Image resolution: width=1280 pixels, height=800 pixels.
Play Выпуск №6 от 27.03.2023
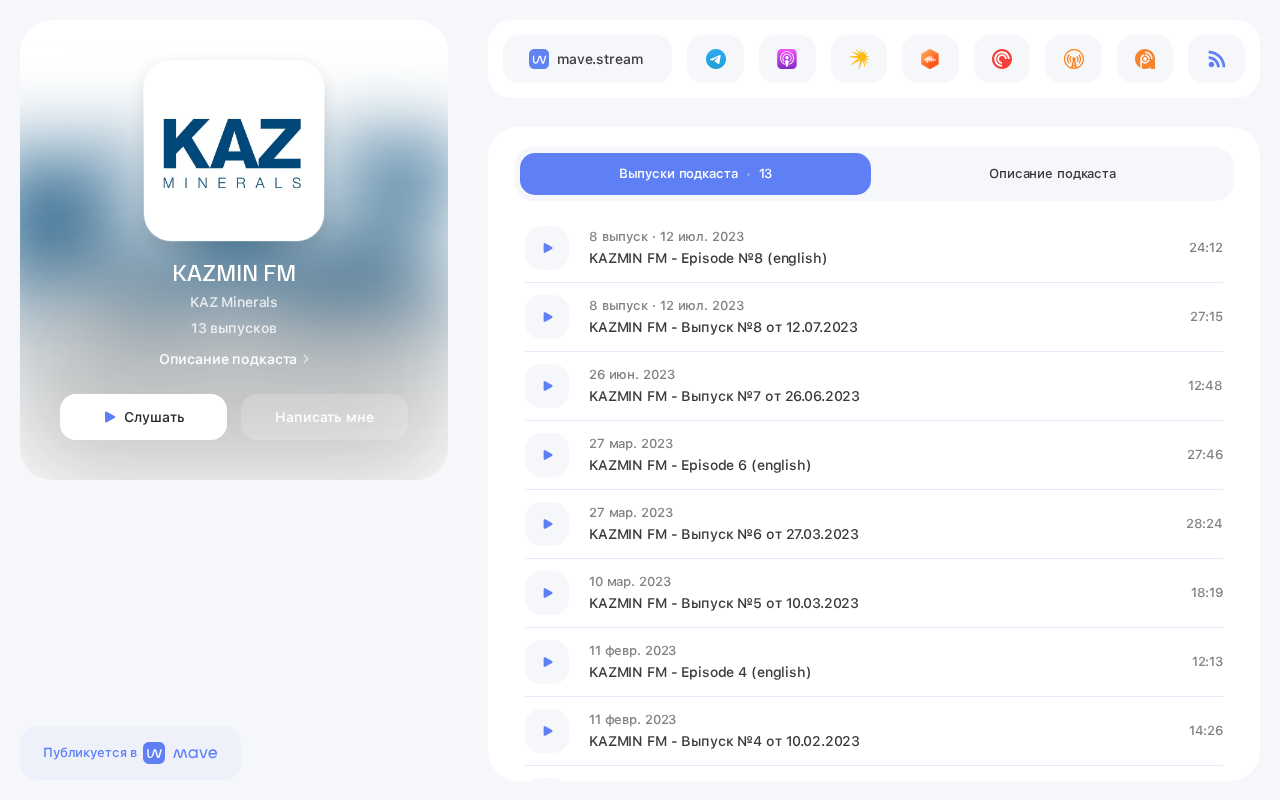tap(547, 524)
